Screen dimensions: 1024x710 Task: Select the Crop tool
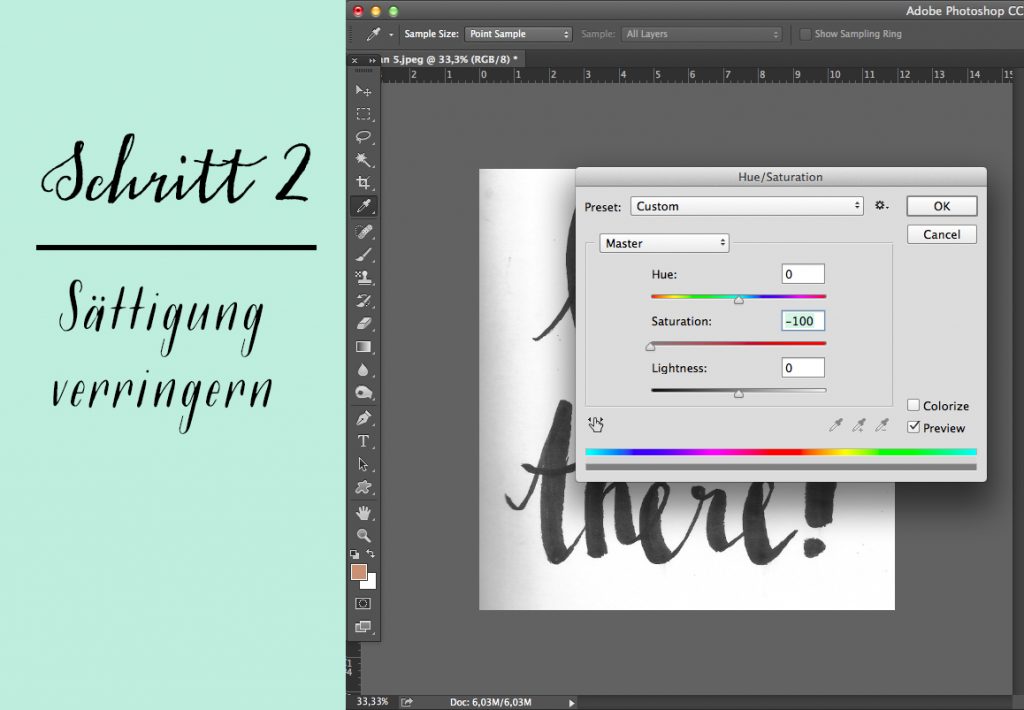tap(363, 183)
